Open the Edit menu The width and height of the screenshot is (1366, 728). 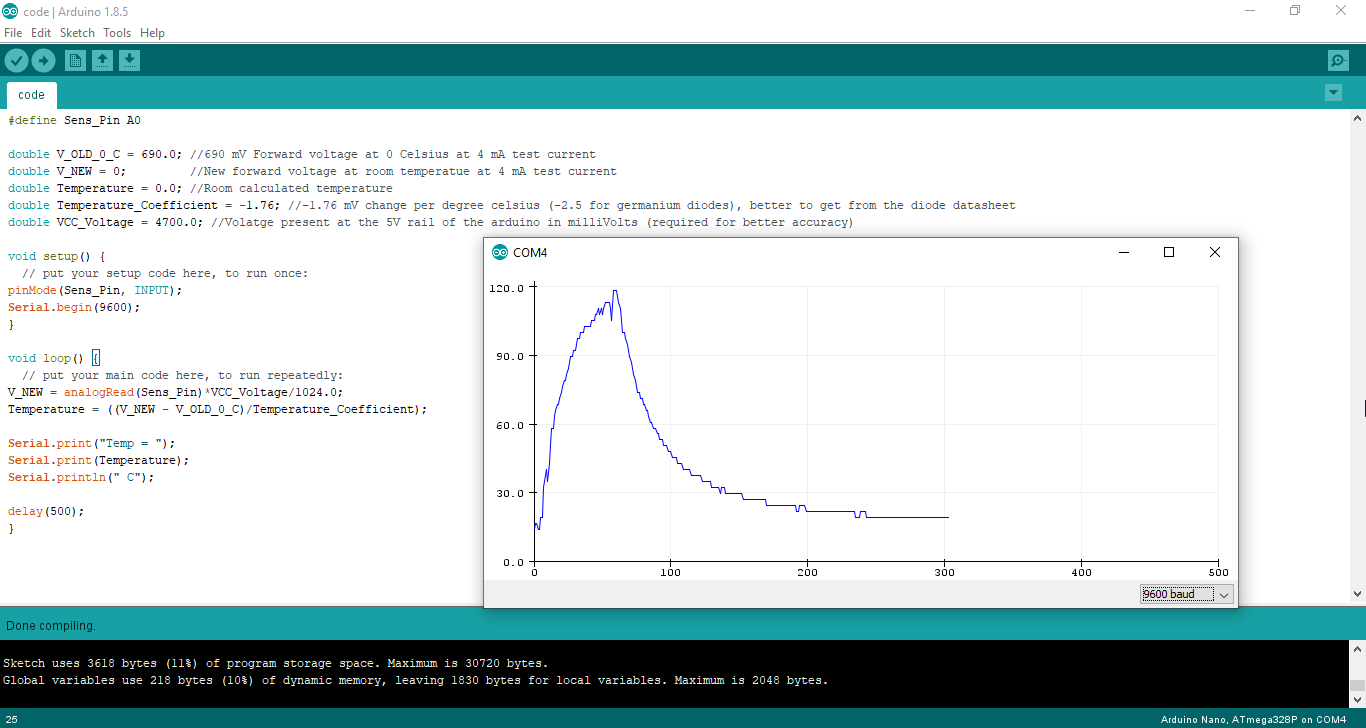point(41,33)
